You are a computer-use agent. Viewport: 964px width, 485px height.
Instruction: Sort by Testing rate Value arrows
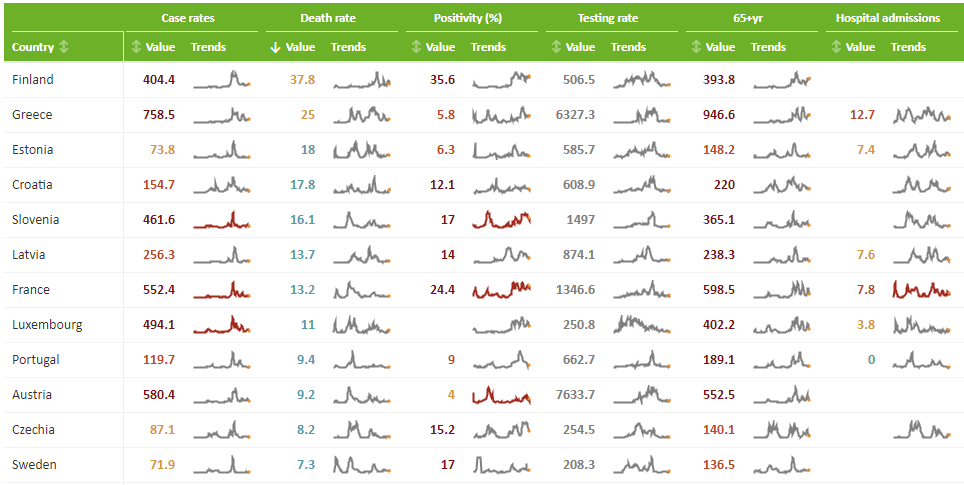pyautogui.click(x=556, y=47)
